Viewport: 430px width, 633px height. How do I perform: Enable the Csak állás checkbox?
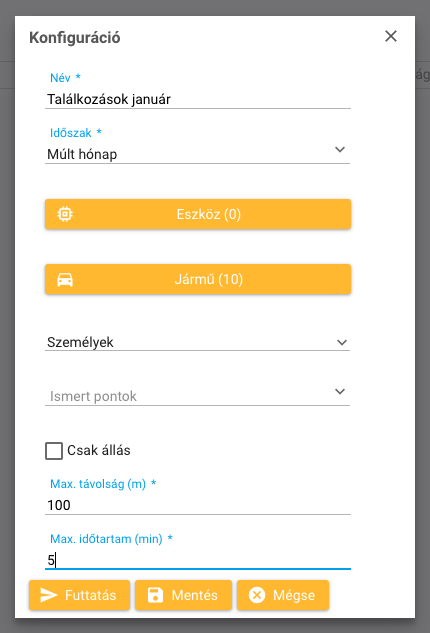coord(54,451)
